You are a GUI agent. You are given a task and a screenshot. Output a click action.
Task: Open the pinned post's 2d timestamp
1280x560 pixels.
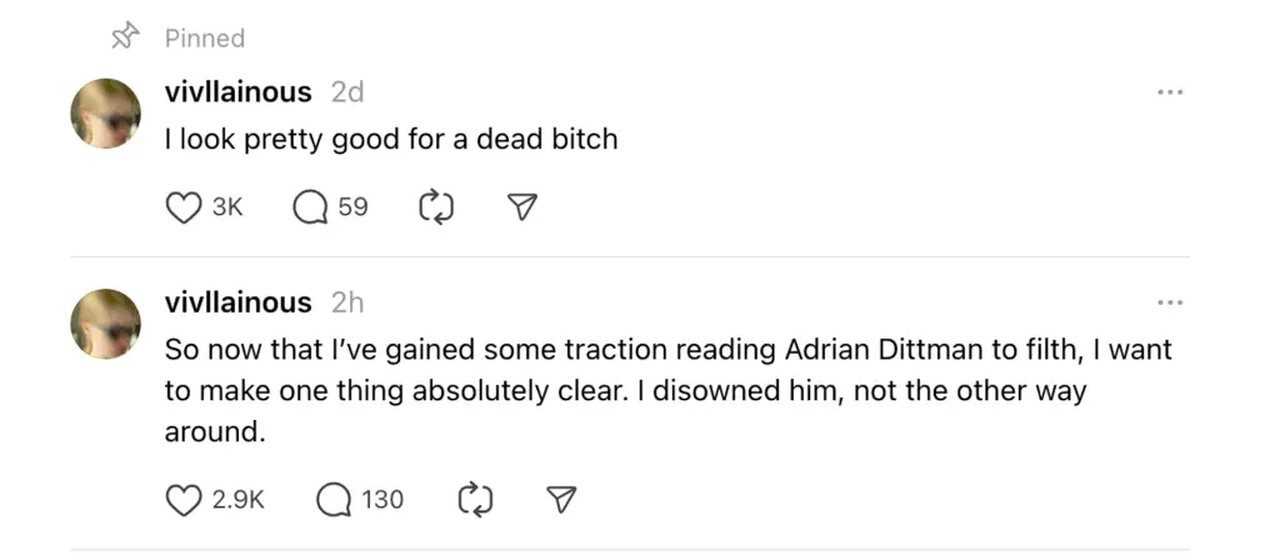tap(347, 92)
